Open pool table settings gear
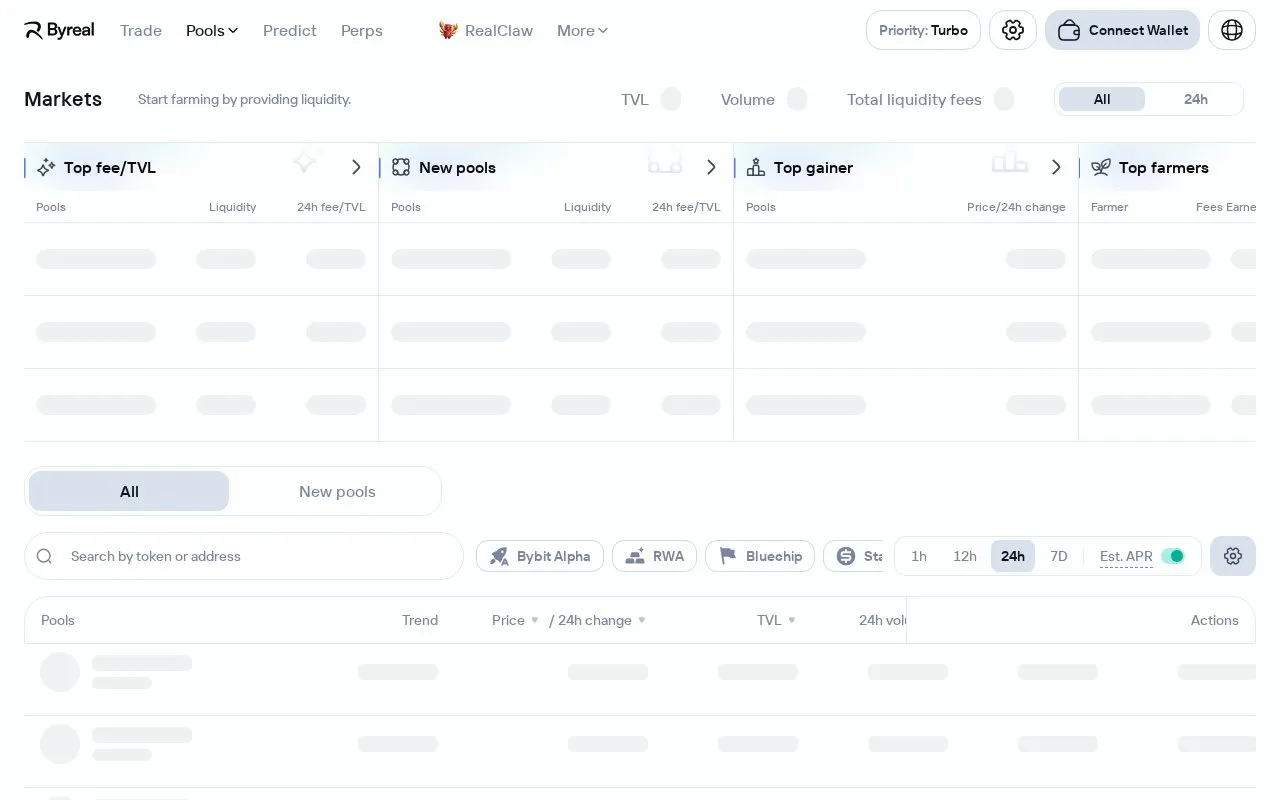The height and width of the screenshot is (800, 1280). coord(1233,556)
